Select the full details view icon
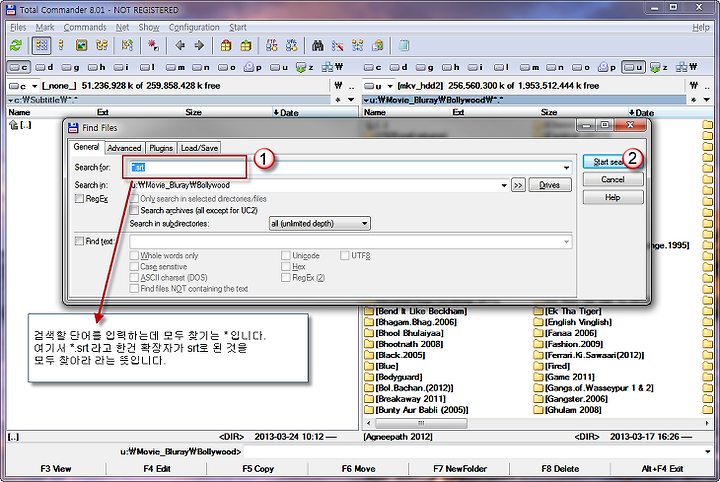This screenshot has width=720, height=482. 61,45
